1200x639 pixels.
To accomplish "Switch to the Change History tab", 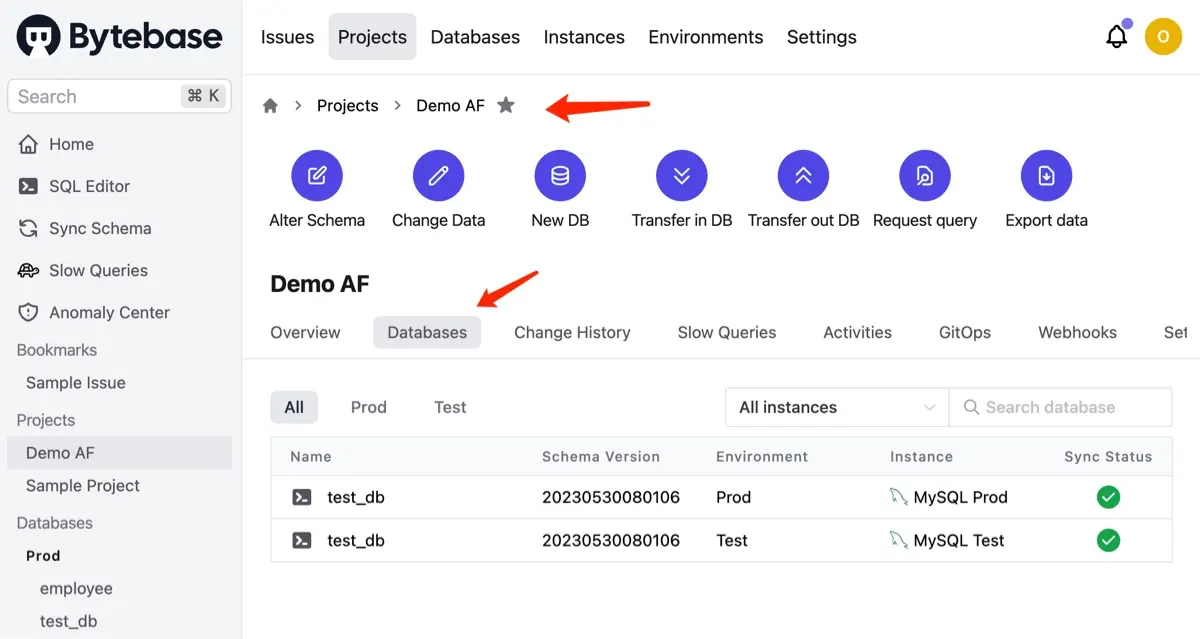I will [572, 332].
